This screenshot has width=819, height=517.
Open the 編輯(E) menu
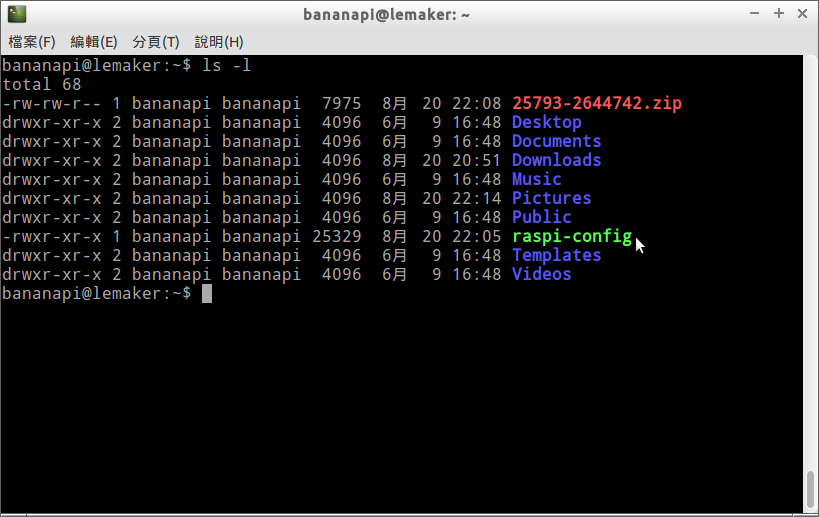pyautogui.click(x=93, y=42)
